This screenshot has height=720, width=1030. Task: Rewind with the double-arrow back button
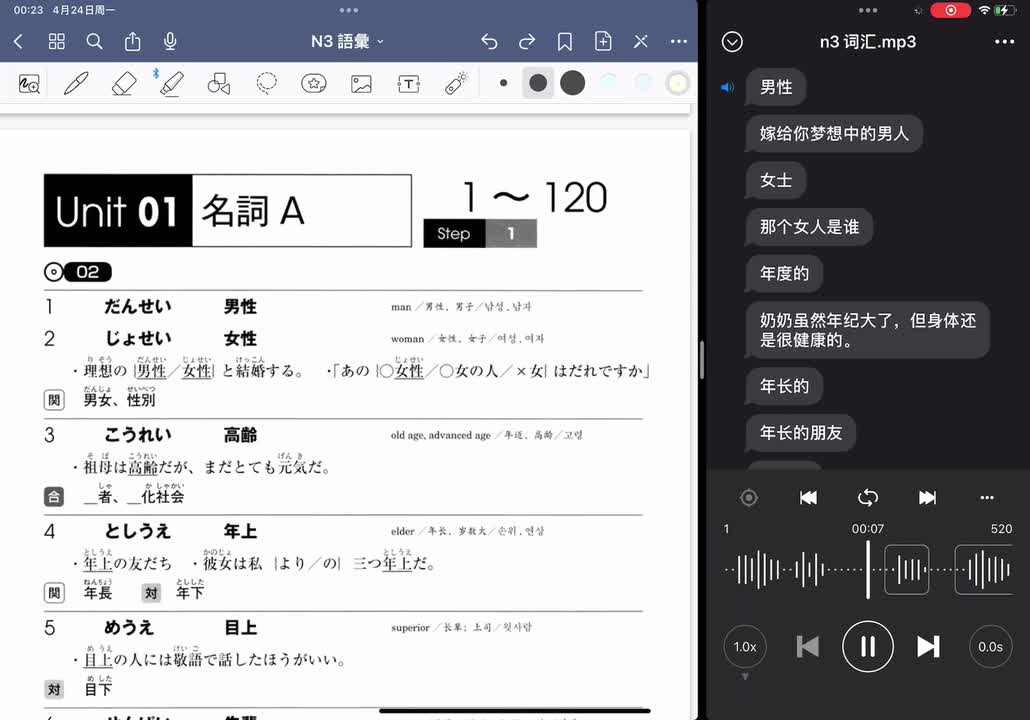(x=809, y=497)
